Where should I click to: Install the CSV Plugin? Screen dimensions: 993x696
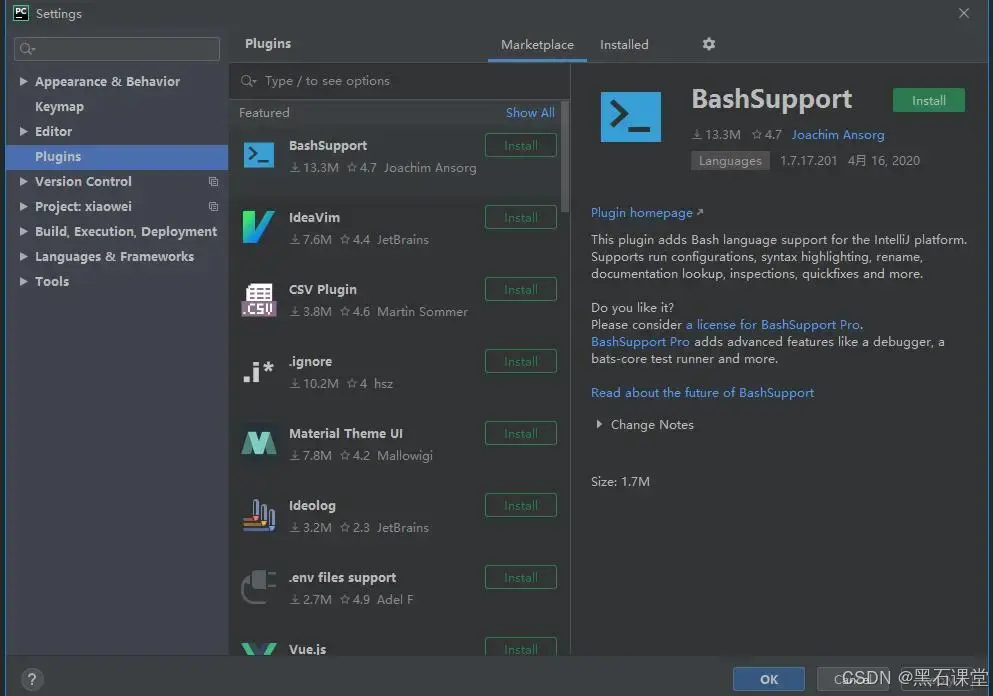coord(521,289)
